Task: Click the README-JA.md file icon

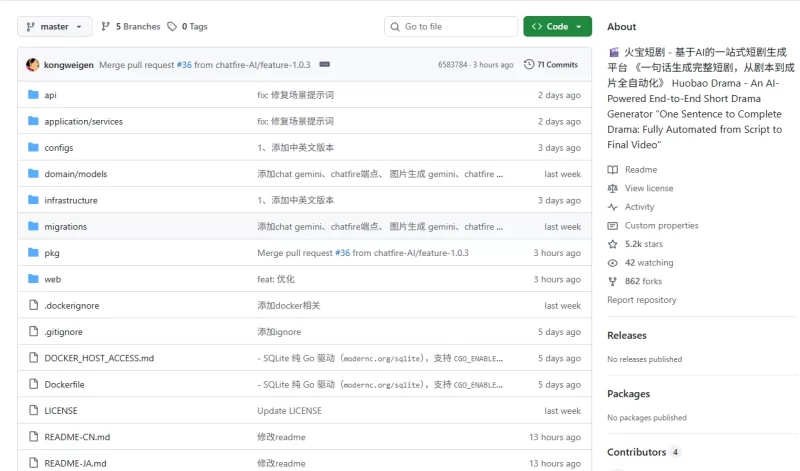Action: tap(33, 463)
